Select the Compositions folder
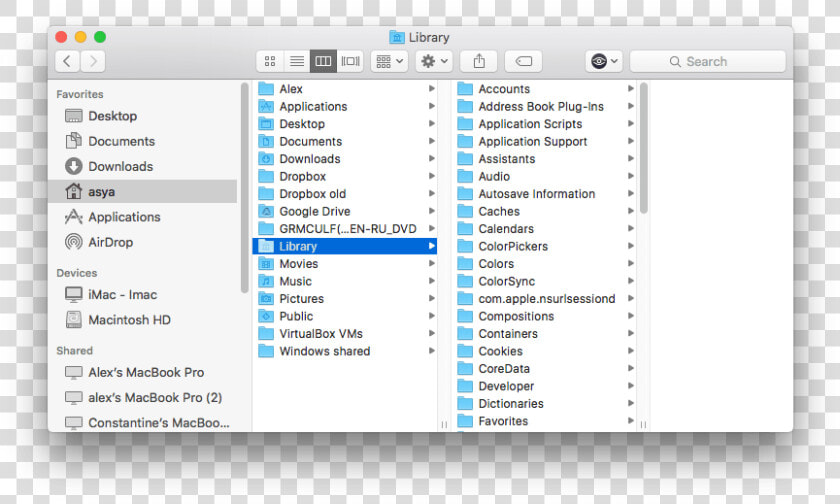This screenshot has height=504, width=840. 545,316
